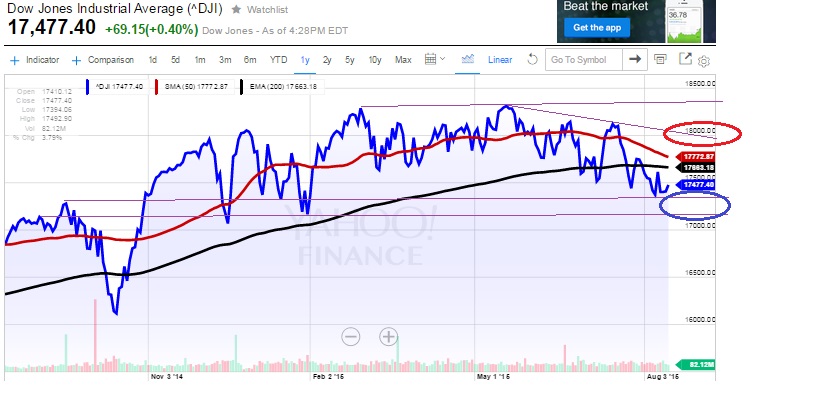
Task: Zoom in with the plus circle
Action: click(388, 336)
